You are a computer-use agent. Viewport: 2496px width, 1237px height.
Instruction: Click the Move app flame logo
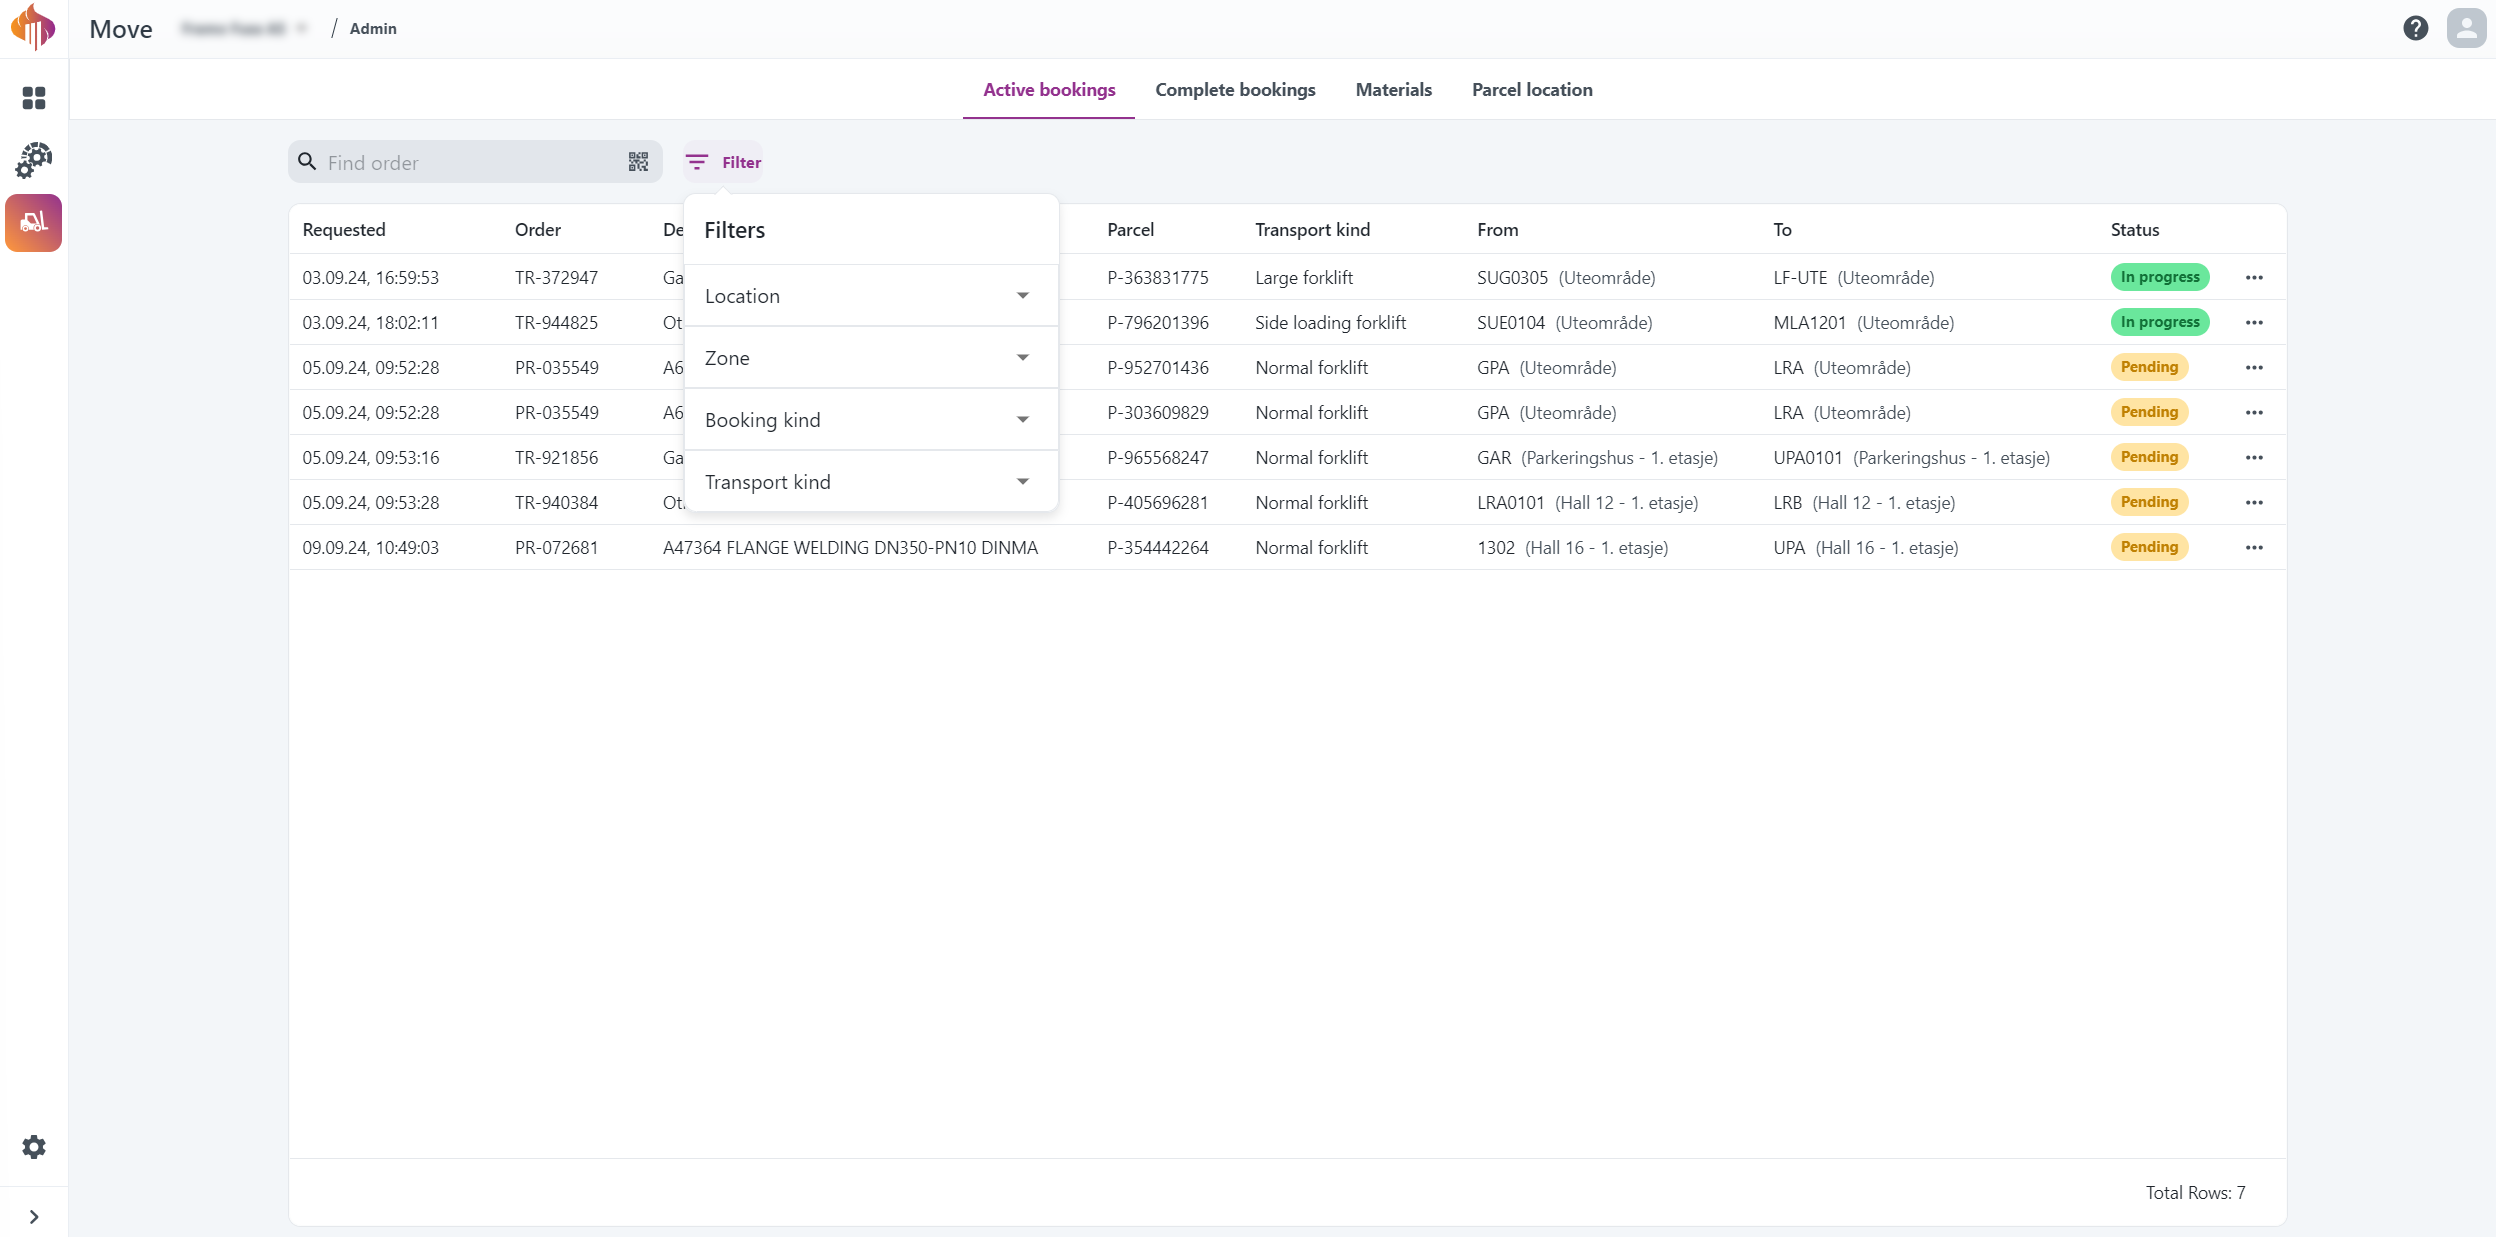click(33, 27)
